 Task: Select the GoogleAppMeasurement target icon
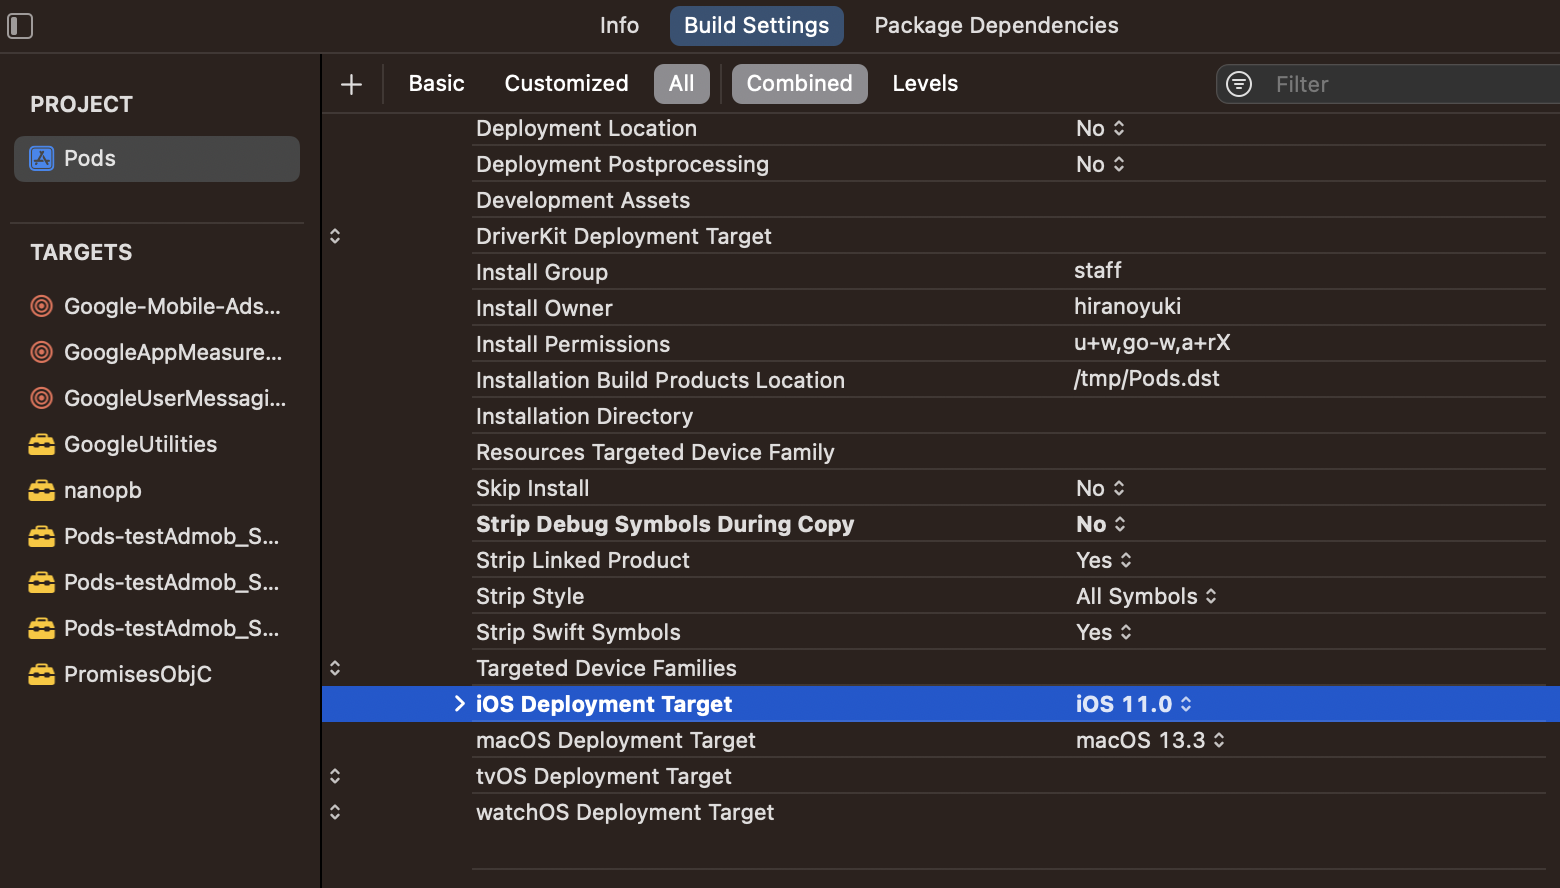point(41,352)
